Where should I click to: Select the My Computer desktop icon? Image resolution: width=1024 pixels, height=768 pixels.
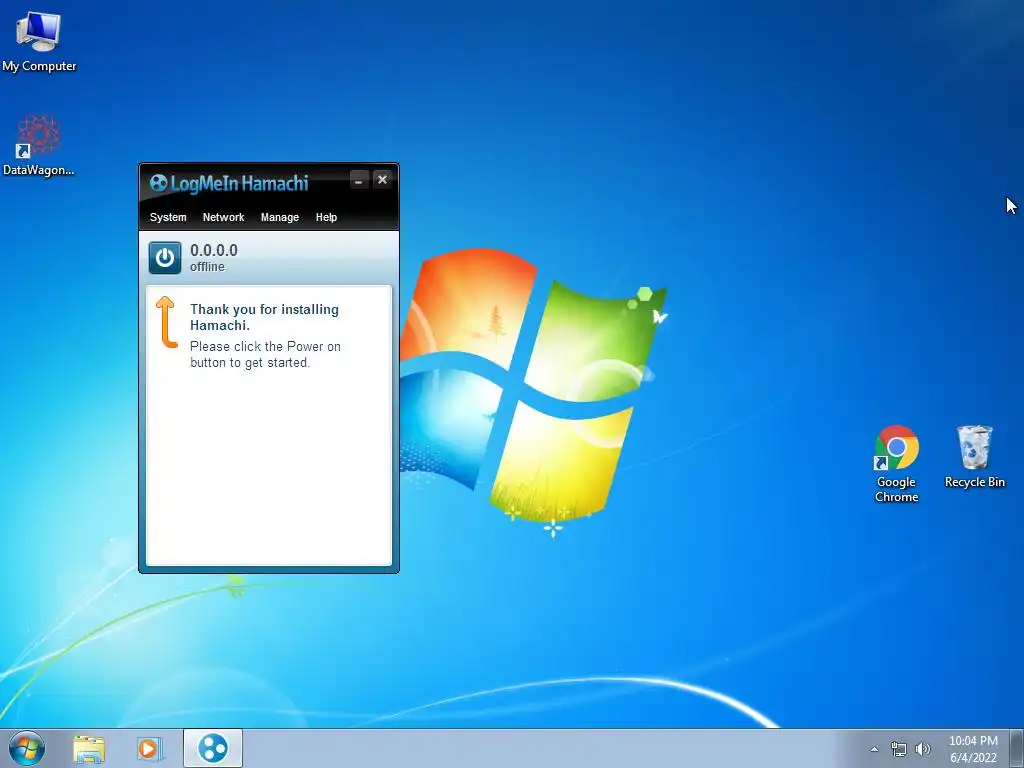[x=39, y=42]
